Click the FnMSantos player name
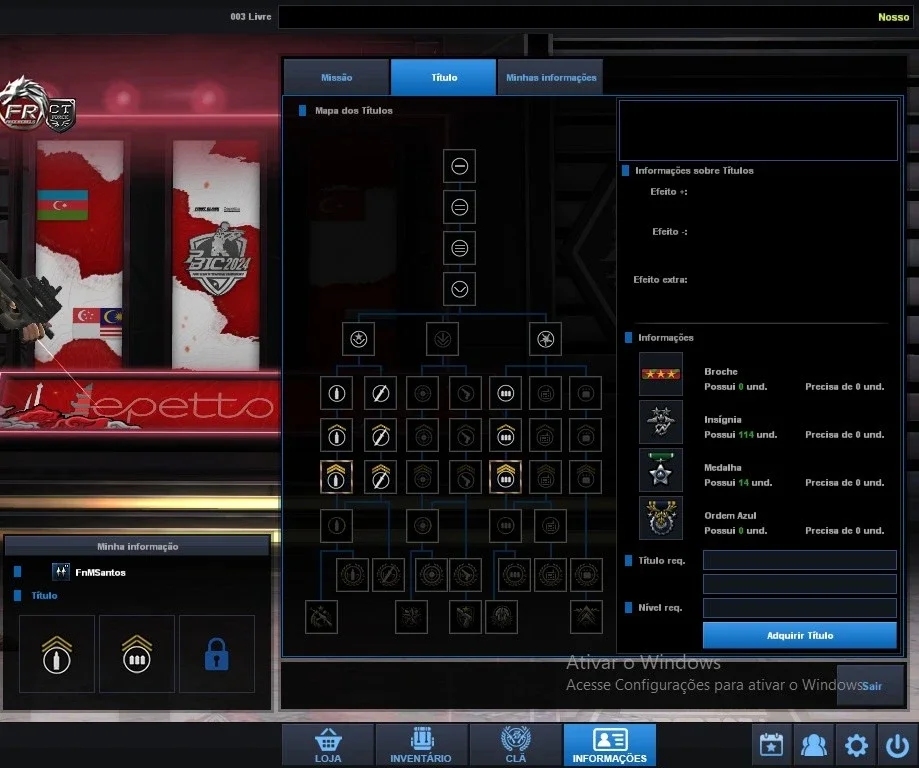This screenshot has width=919, height=768. coord(100,572)
